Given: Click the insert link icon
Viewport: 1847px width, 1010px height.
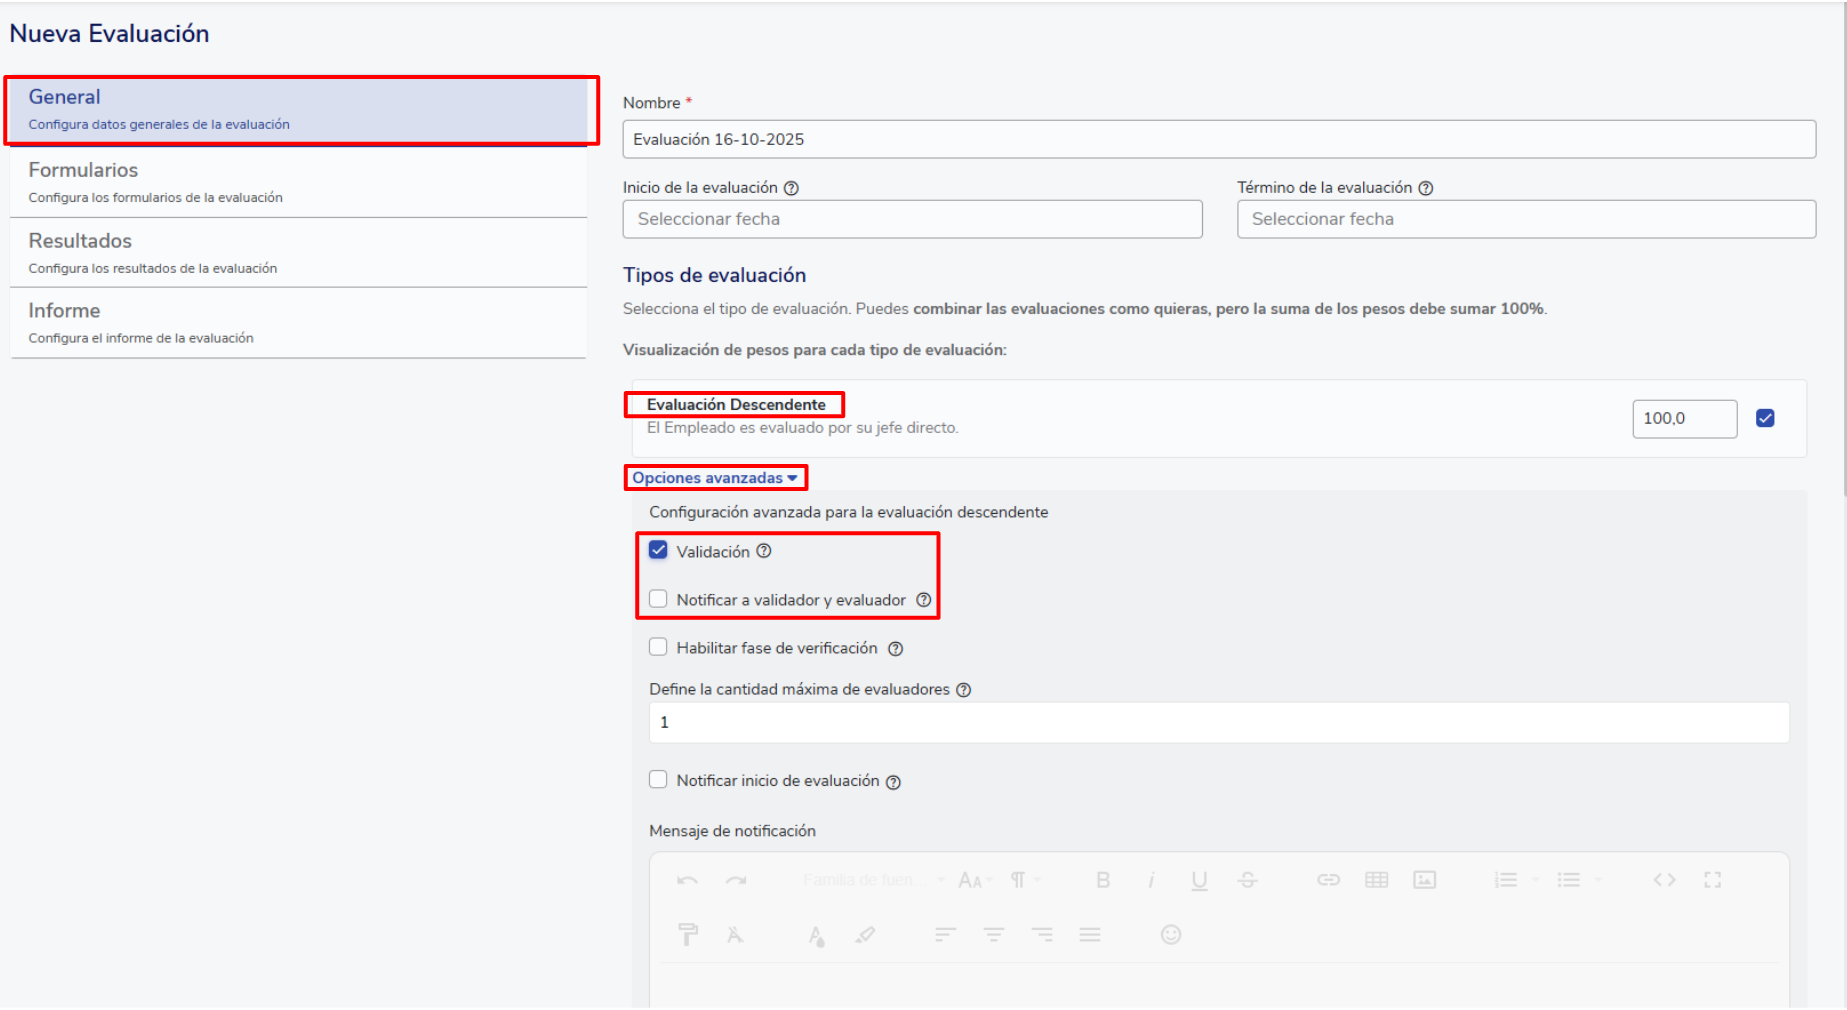Looking at the screenshot, I should (1327, 880).
